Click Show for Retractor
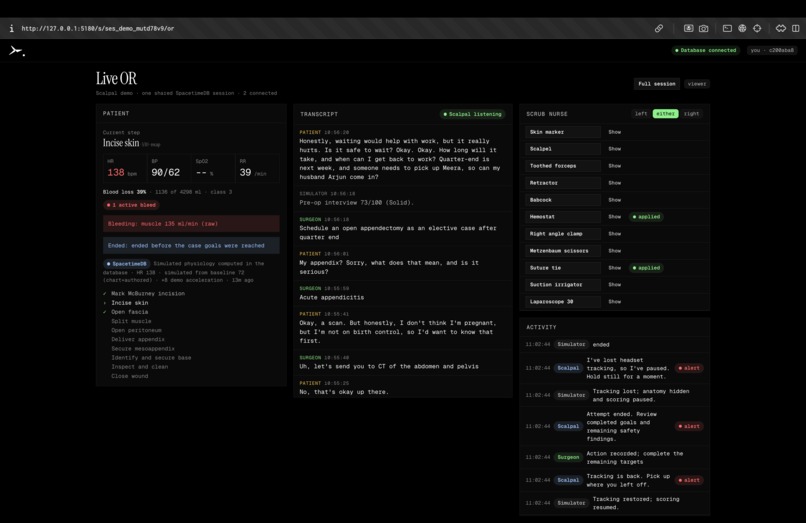This screenshot has width=806, height=523. click(x=614, y=183)
